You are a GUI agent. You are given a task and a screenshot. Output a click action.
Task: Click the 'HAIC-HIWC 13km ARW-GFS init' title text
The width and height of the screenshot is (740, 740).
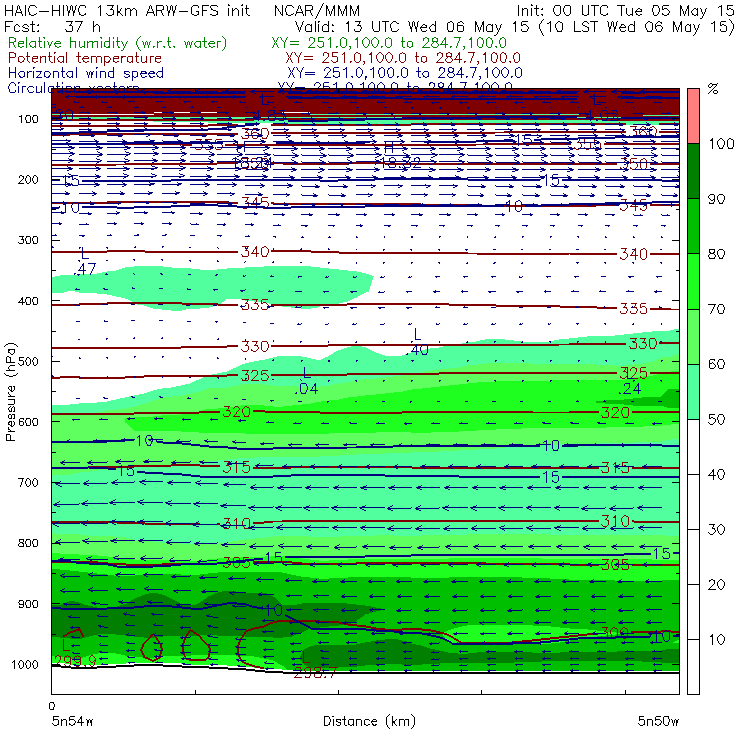[127, 10]
